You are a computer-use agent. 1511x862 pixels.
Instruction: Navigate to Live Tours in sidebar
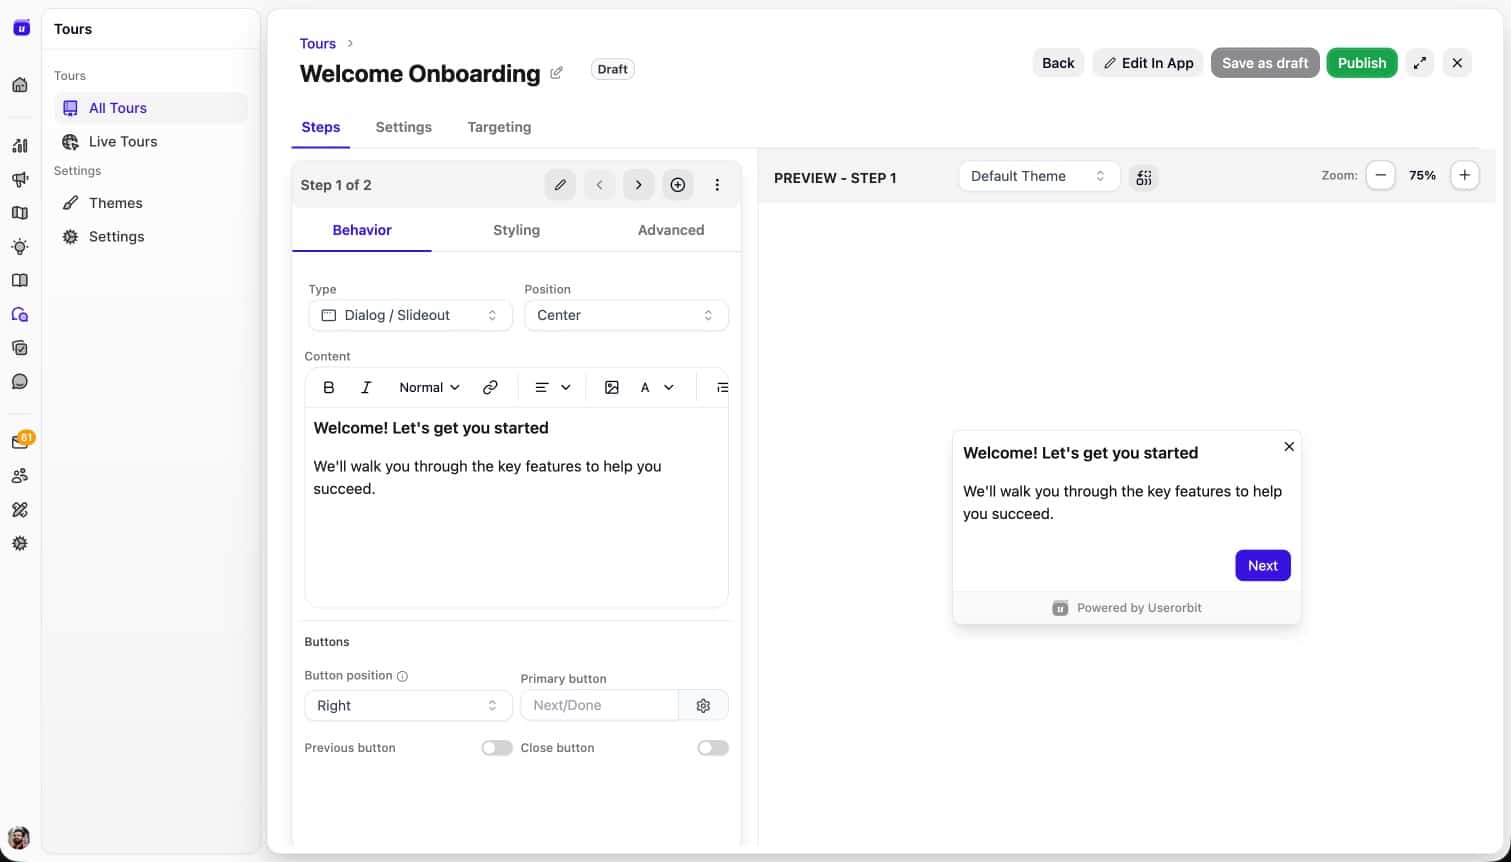(122, 141)
